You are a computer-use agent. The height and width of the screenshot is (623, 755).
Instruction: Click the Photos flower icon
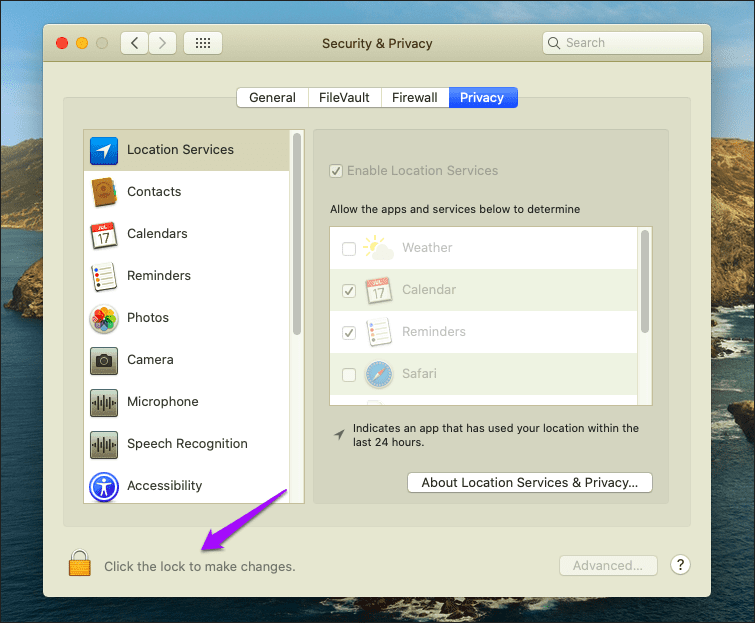[x=104, y=319]
